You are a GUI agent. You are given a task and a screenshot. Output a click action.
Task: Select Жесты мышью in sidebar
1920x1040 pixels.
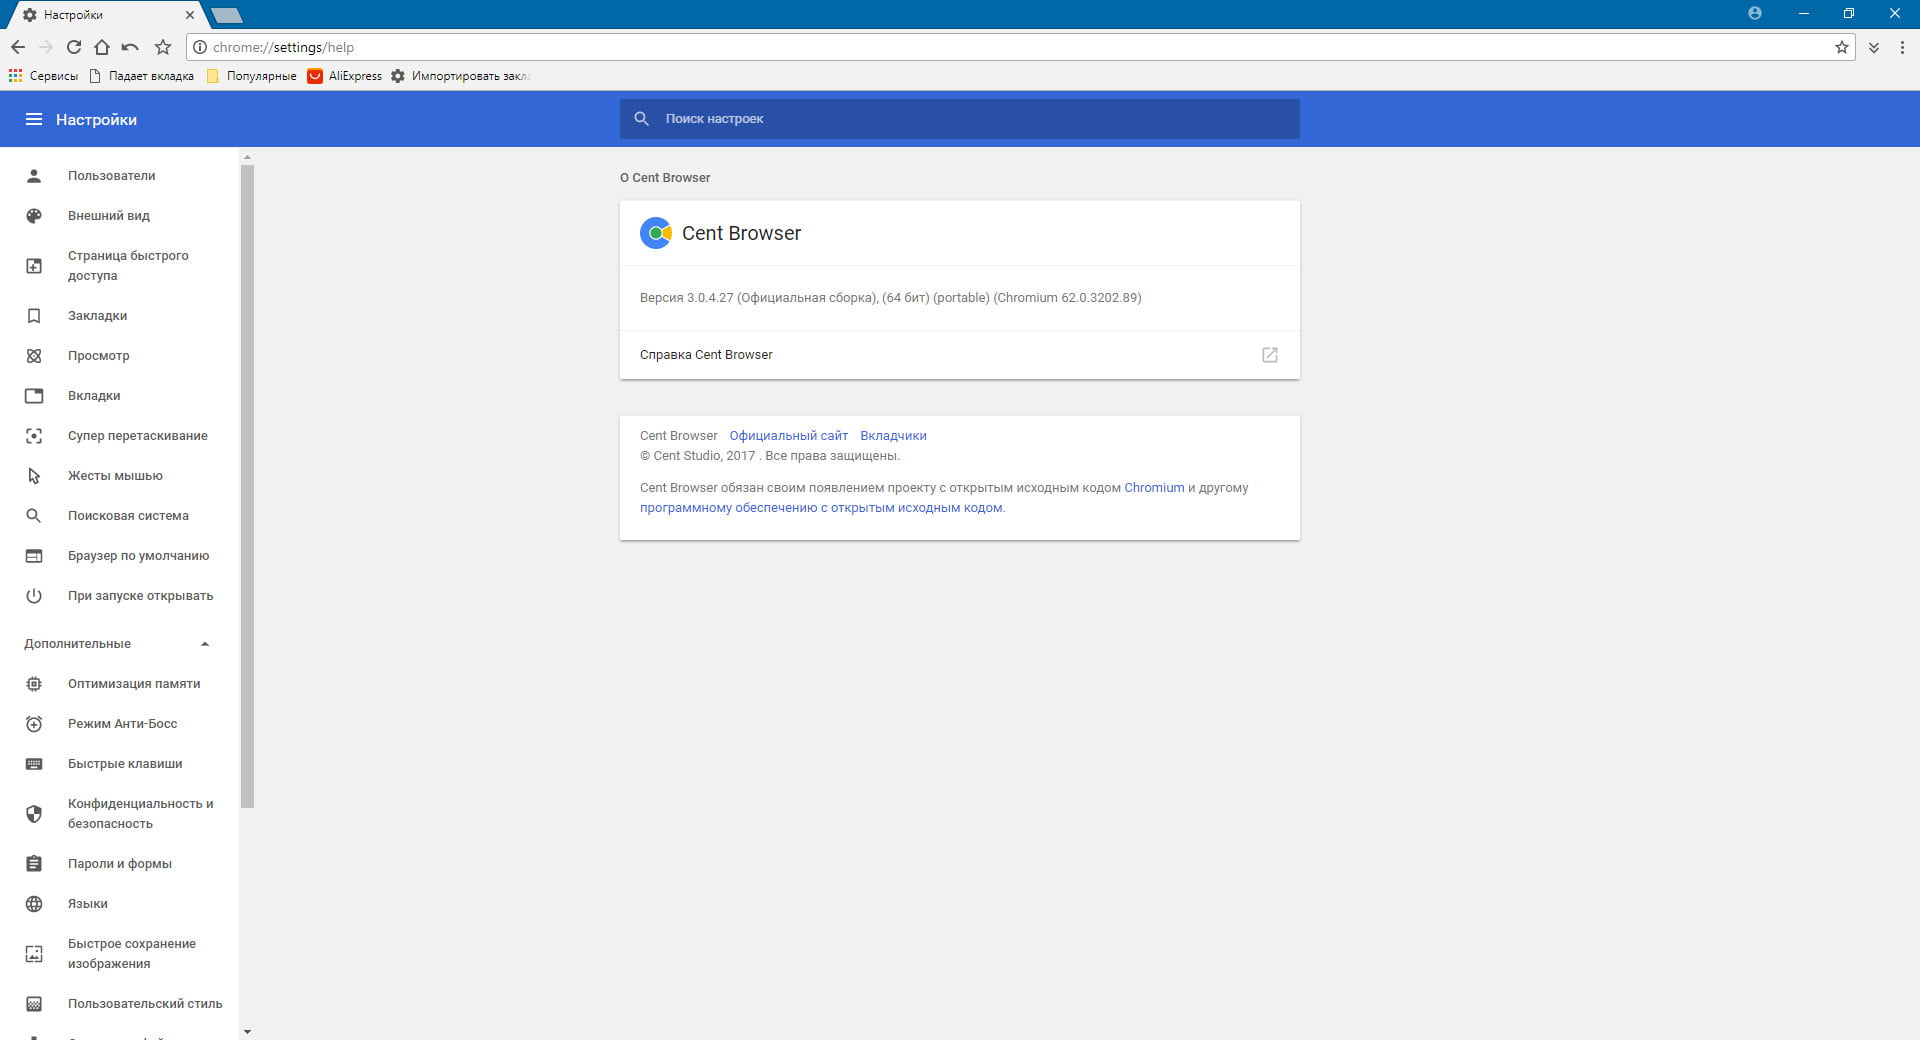(x=115, y=476)
